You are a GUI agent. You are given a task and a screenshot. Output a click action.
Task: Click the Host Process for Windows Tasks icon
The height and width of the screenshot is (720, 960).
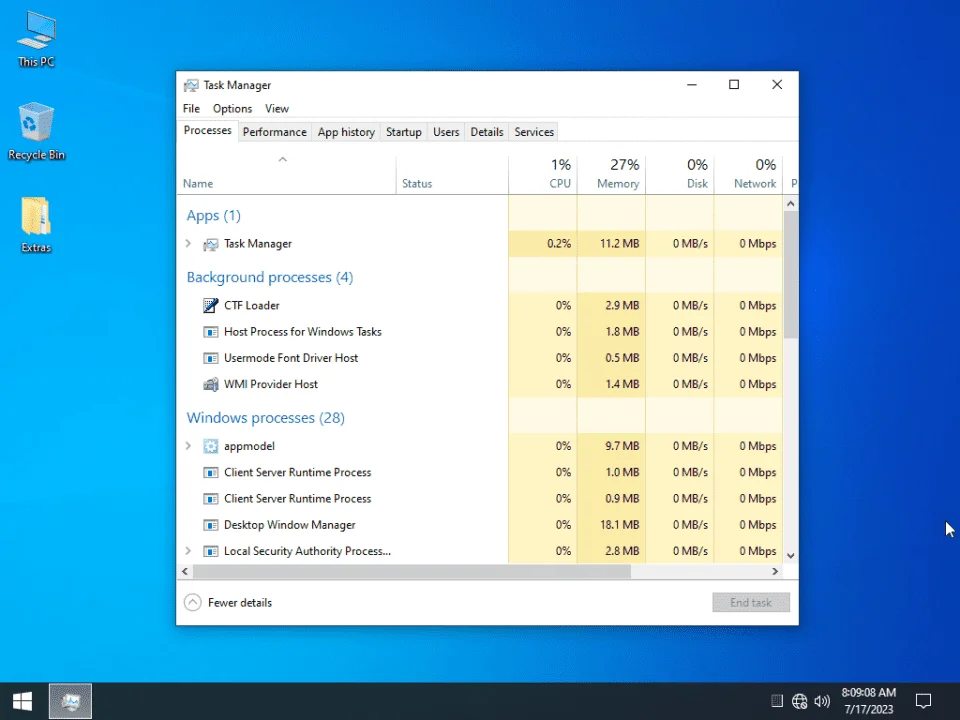coord(211,332)
